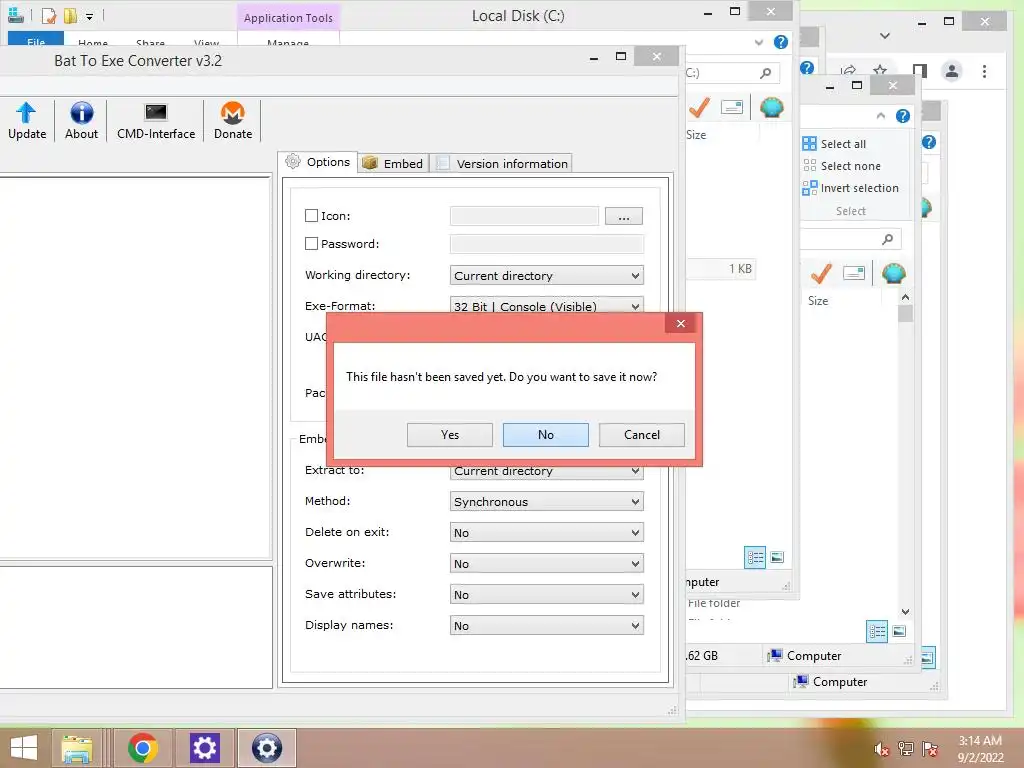
Task: Click the blue gear taskbar icon
Action: pos(266,748)
